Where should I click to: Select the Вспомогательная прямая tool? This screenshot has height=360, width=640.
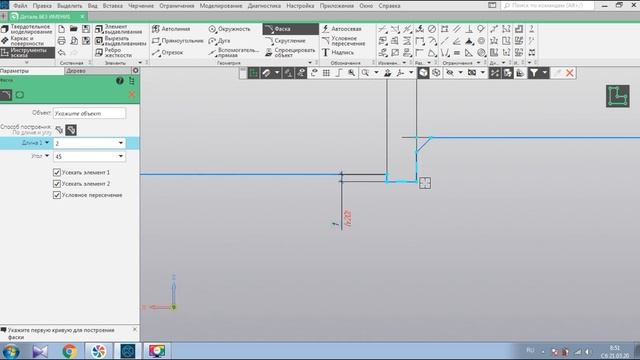(233, 52)
